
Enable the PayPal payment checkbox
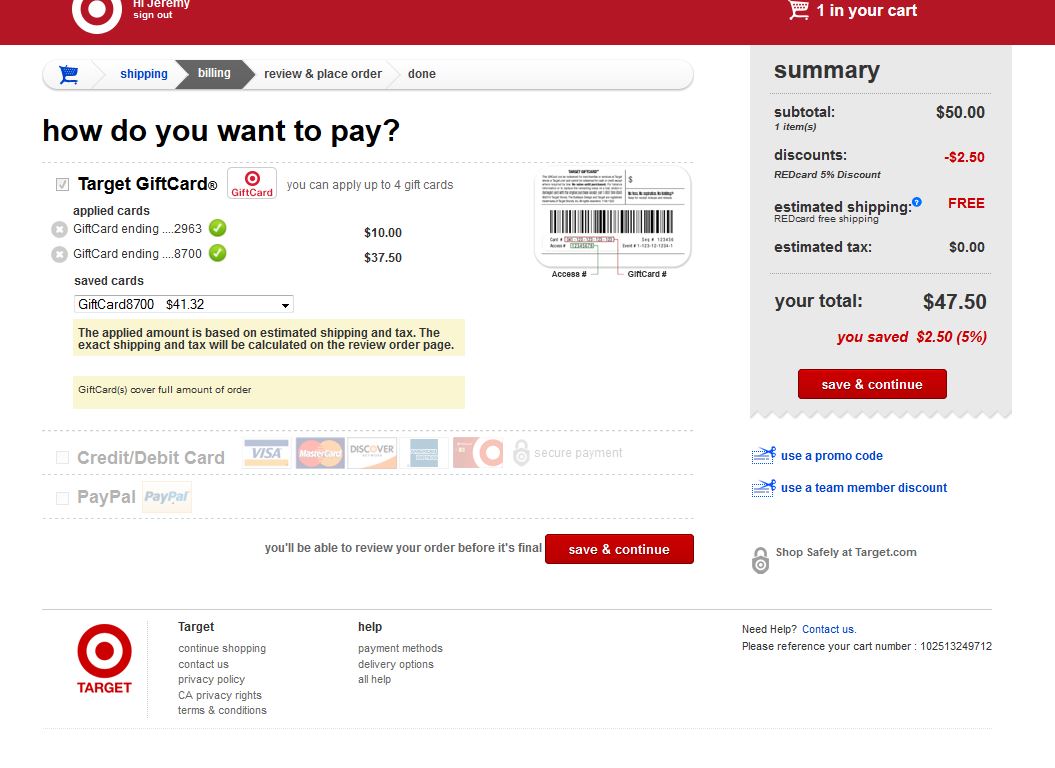click(x=63, y=498)
